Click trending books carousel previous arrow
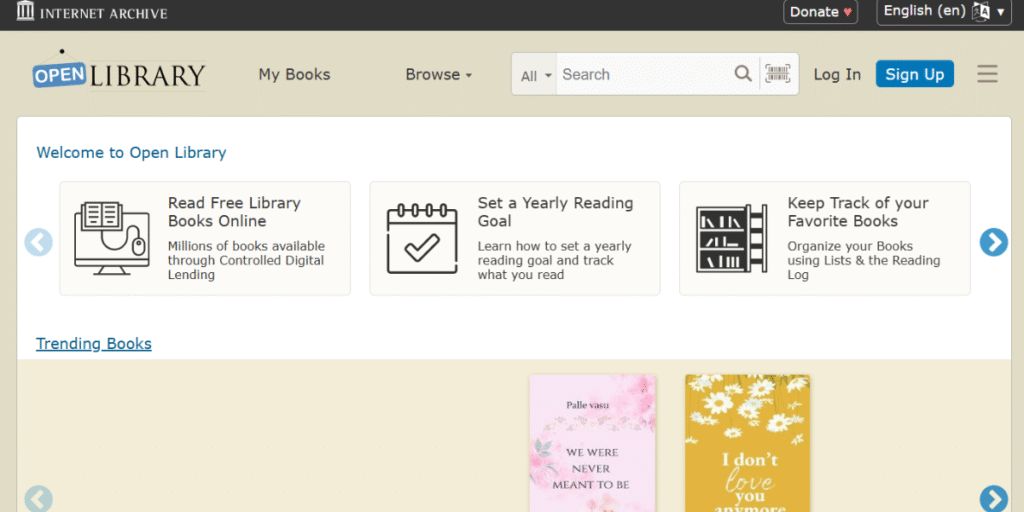1024x512 pixels. pyautogui.click(x=39, y=500)
